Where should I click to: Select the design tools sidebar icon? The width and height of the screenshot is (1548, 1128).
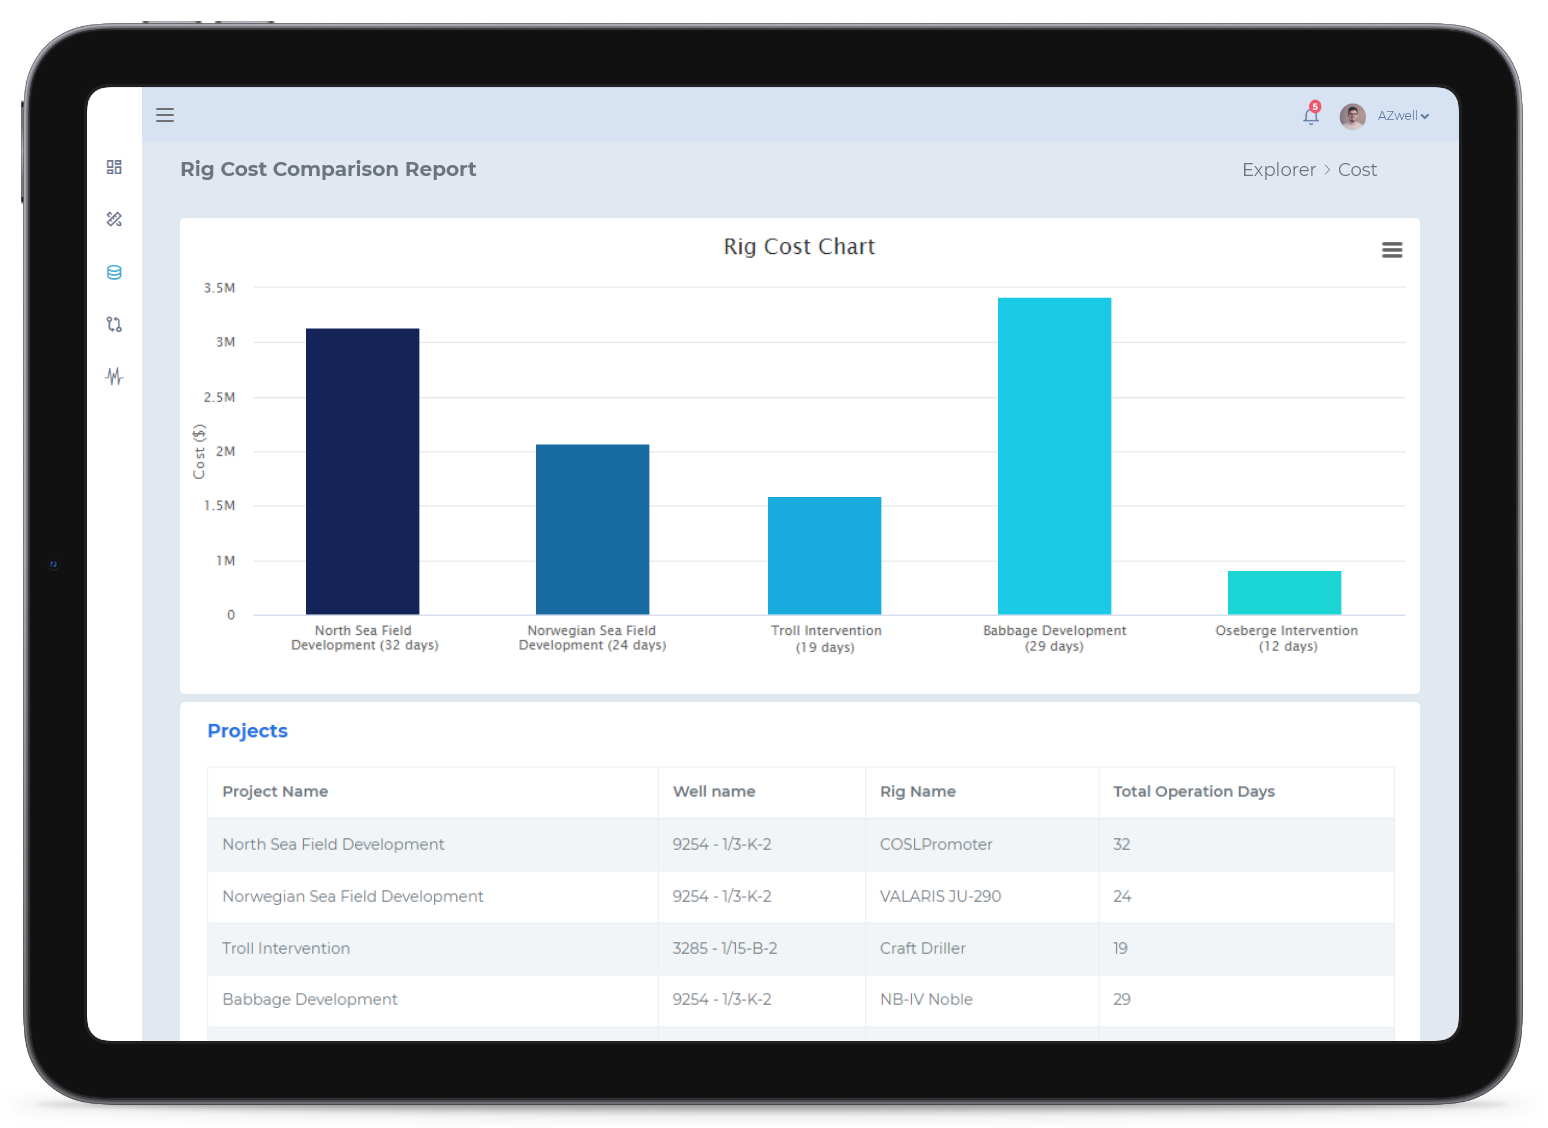(x=114, y=219)
